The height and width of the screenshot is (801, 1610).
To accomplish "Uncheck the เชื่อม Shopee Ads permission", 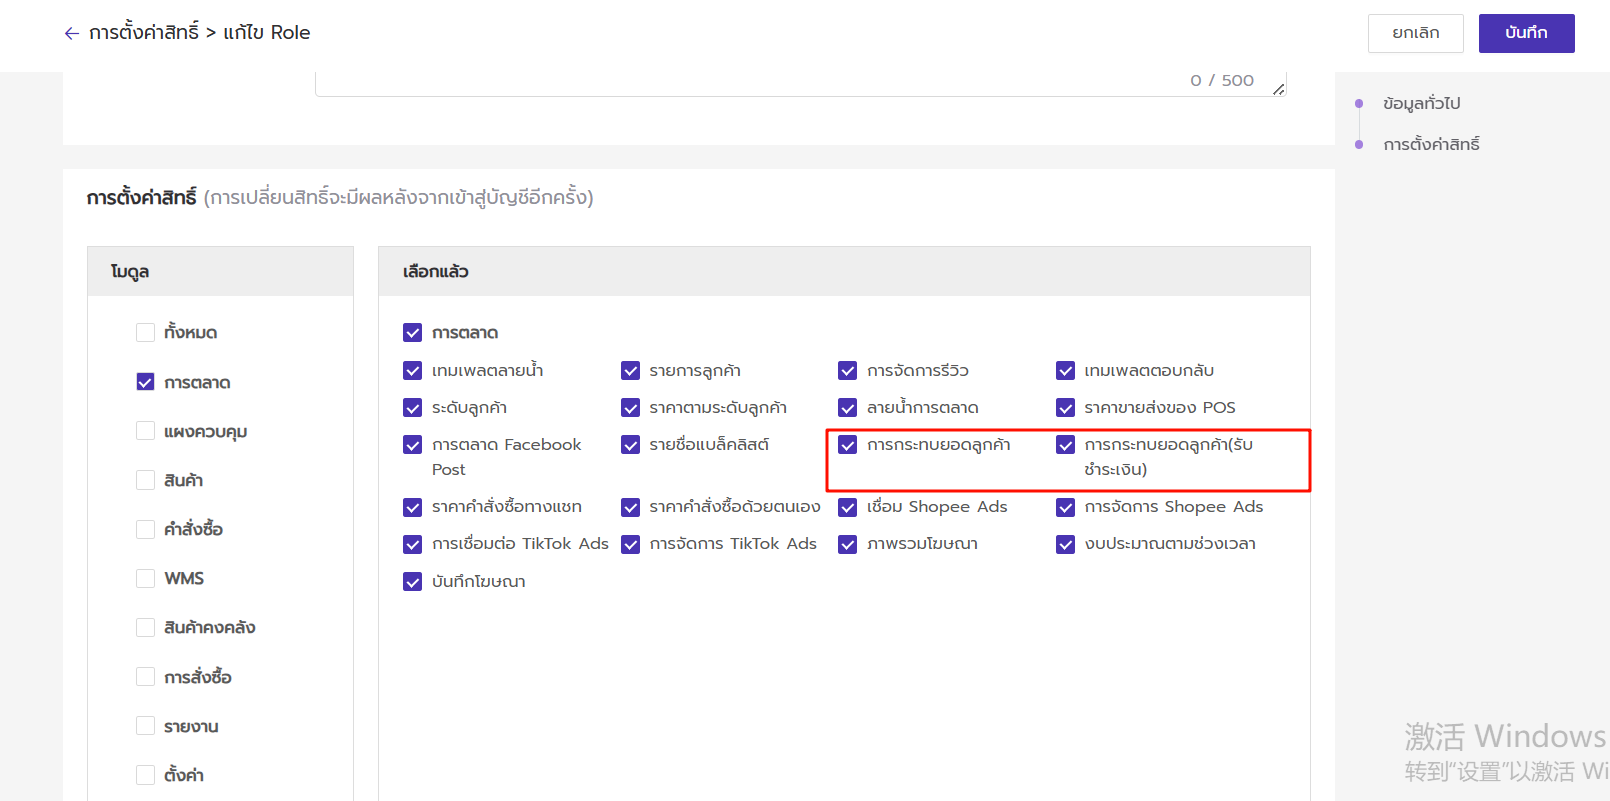I will (848, 507).
